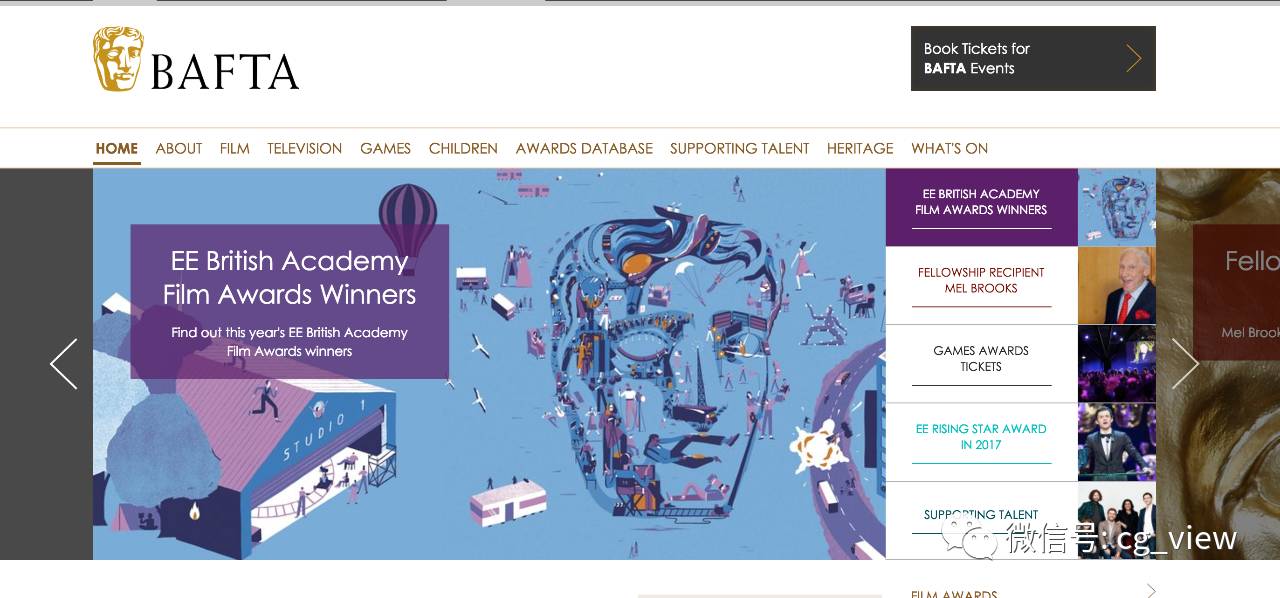1280x598 pixels.
Task: Click the golden BAFTA mask logo
Action: (x=118, y=59)
